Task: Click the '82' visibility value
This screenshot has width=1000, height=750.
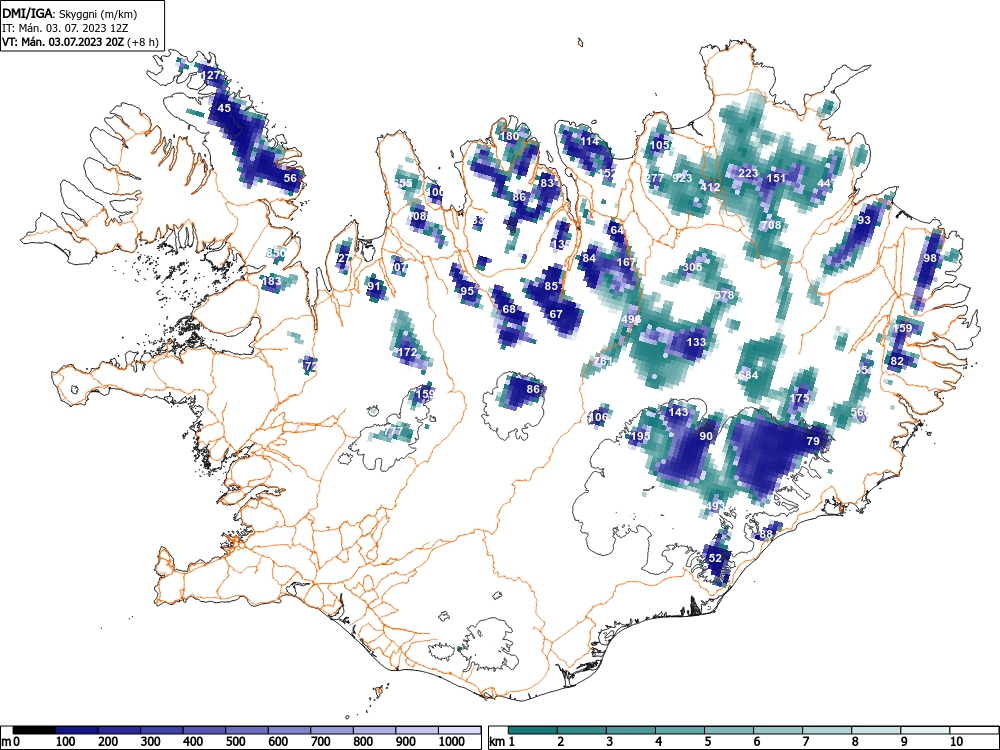Action: pos(897,360)
